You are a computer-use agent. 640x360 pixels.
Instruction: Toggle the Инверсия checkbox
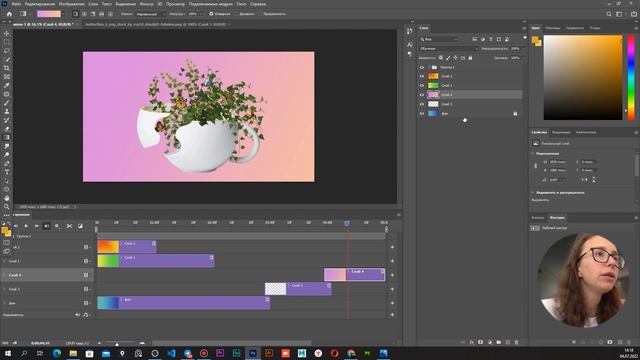pyautogui.click(x=211, y=14)
